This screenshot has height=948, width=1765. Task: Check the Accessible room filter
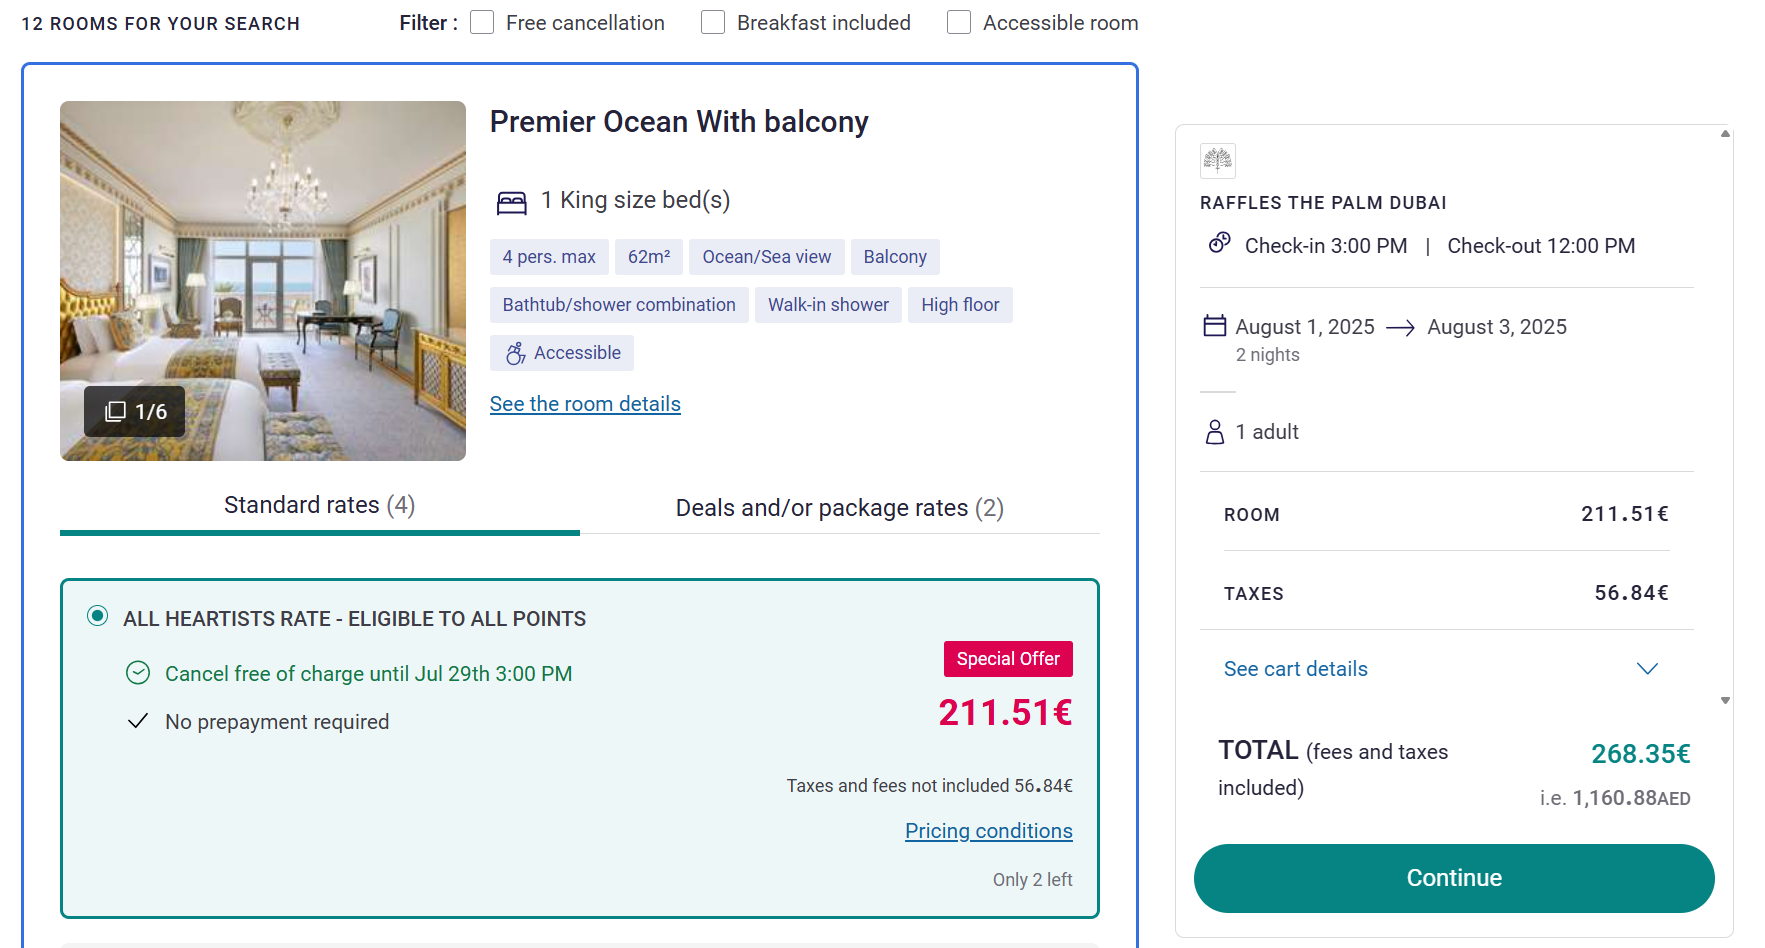point(959,22)
